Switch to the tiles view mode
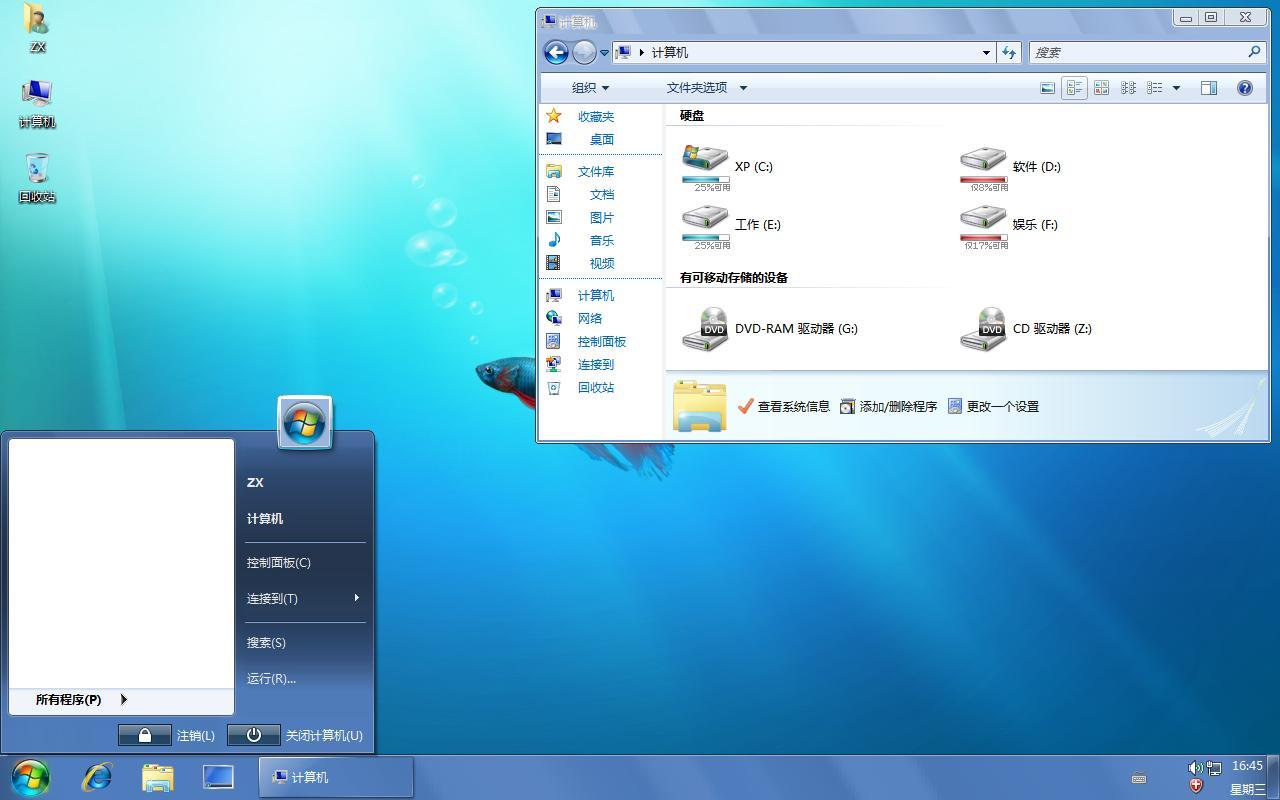This screenshot has height=800, width=1280. tap(1074, 88)
